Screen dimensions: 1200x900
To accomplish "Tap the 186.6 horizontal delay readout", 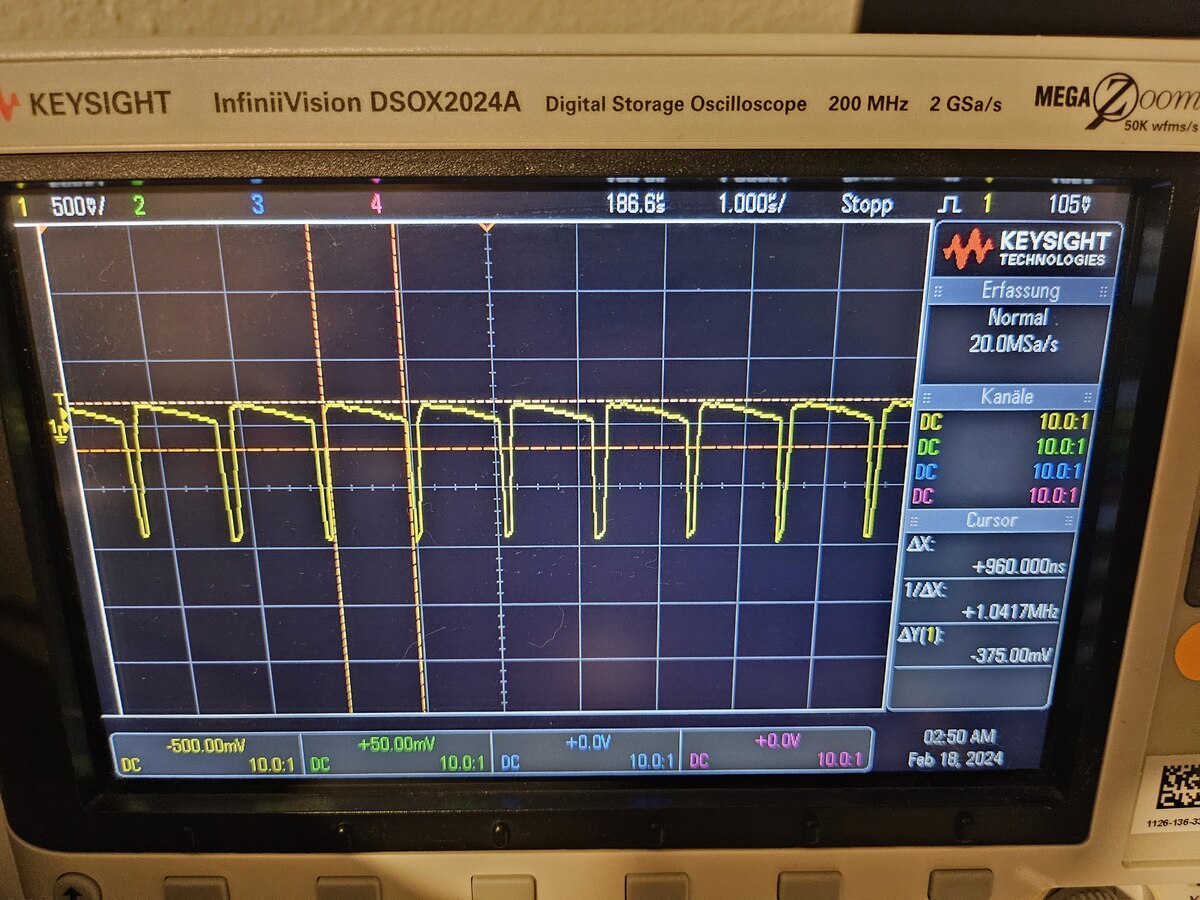I will coord(635,203).
